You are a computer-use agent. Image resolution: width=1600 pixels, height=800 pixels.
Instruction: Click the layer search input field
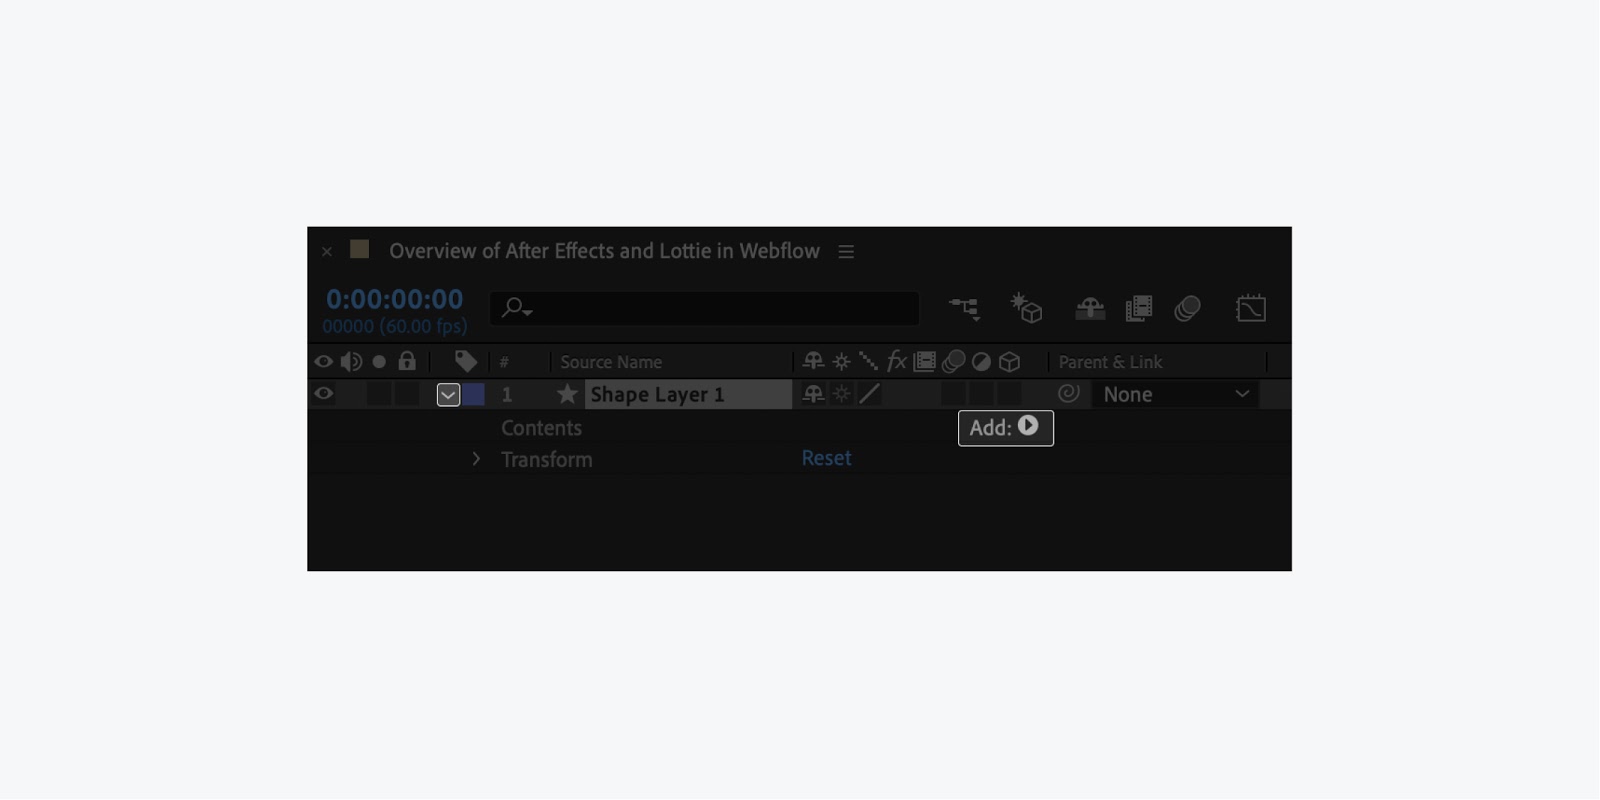coord(704,308)
